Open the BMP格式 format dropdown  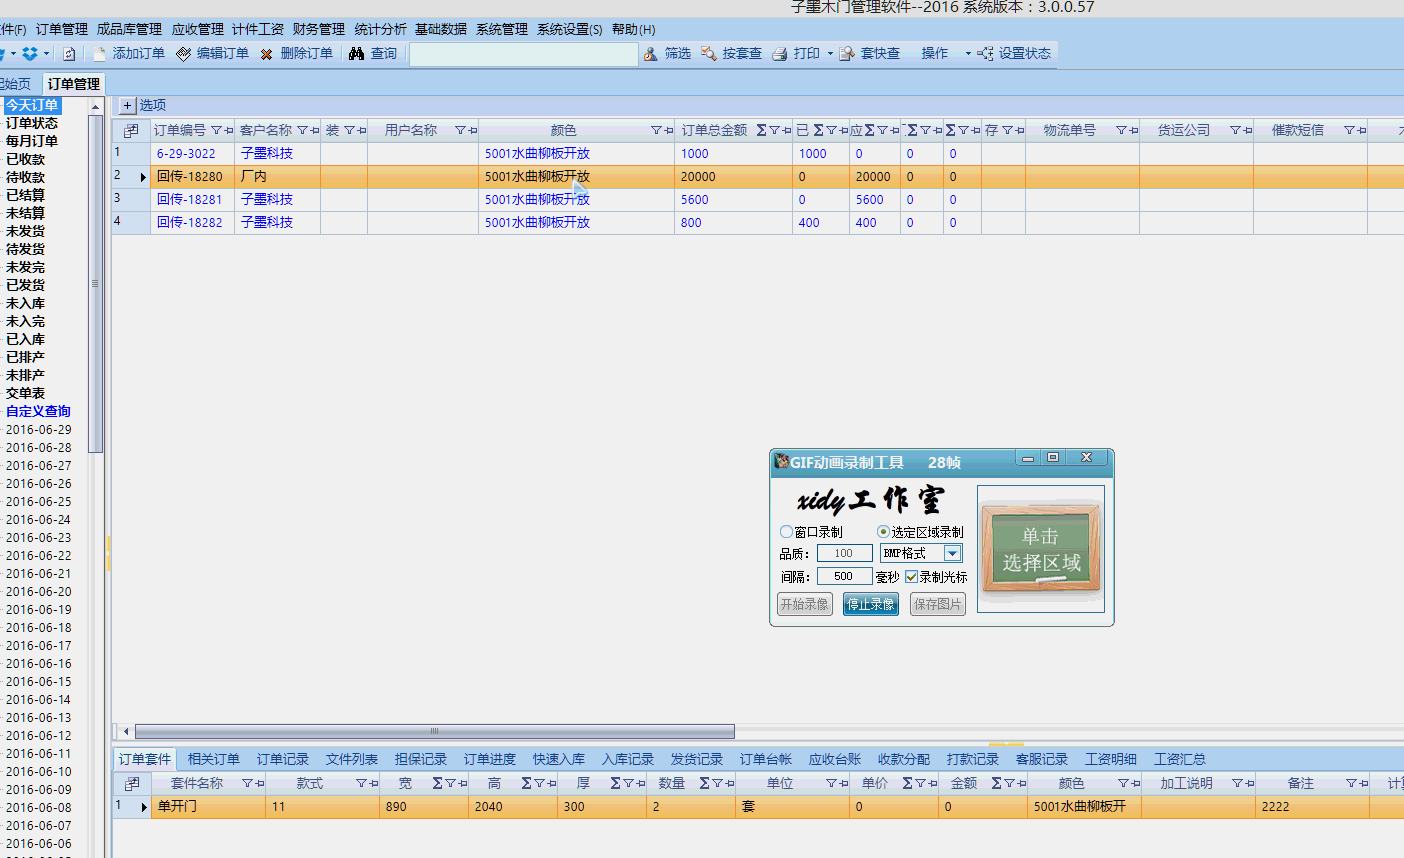tap(952, 554)
